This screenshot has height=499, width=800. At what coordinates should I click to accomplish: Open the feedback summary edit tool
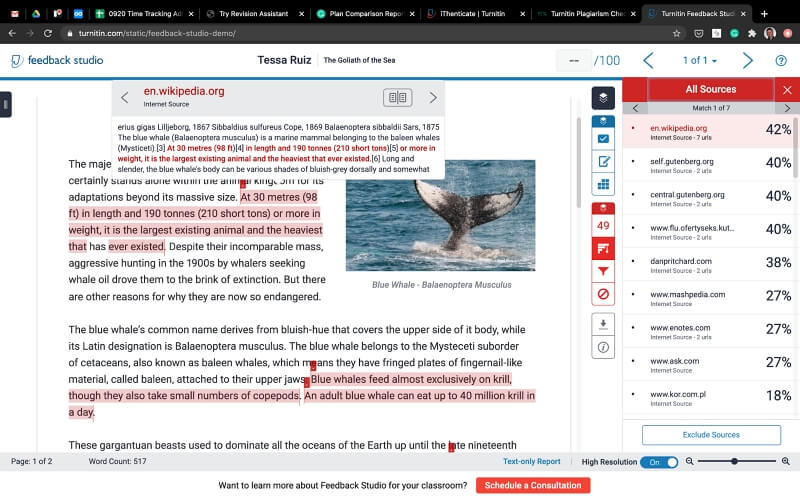(603, 162)
